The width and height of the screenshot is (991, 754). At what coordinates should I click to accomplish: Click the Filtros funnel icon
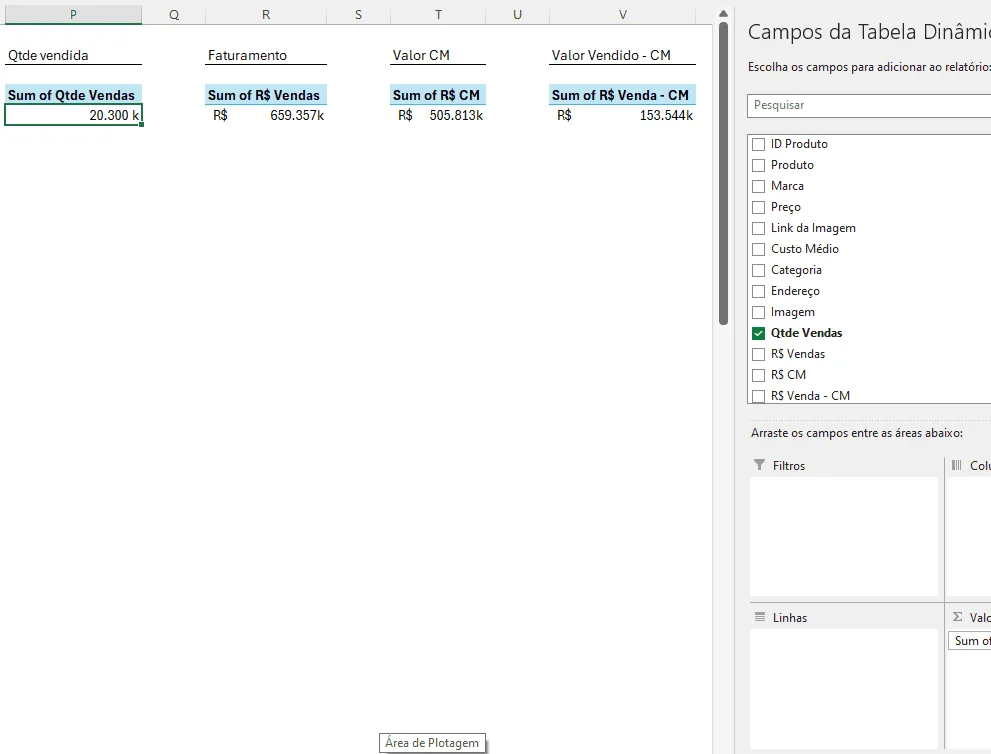759,465
